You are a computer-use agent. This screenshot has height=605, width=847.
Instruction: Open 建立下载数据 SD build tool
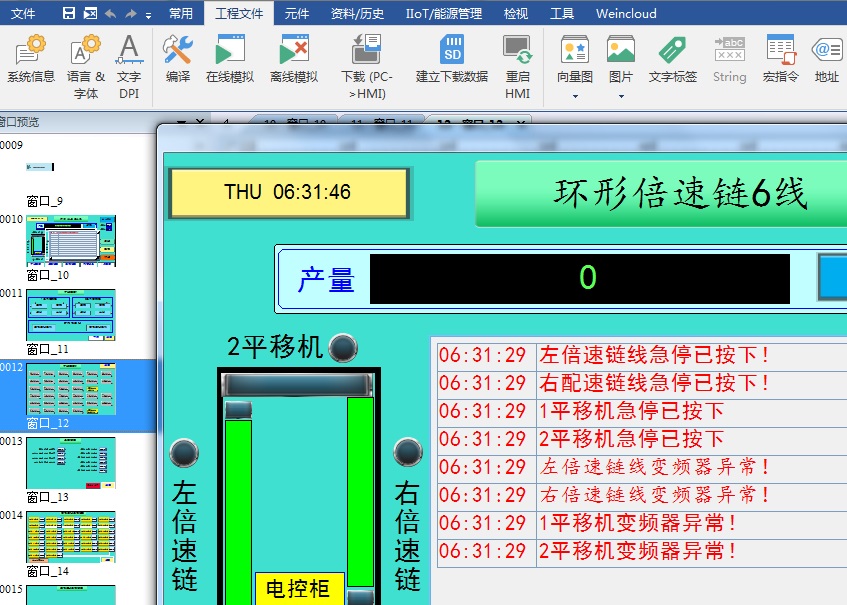click(452, 58)
